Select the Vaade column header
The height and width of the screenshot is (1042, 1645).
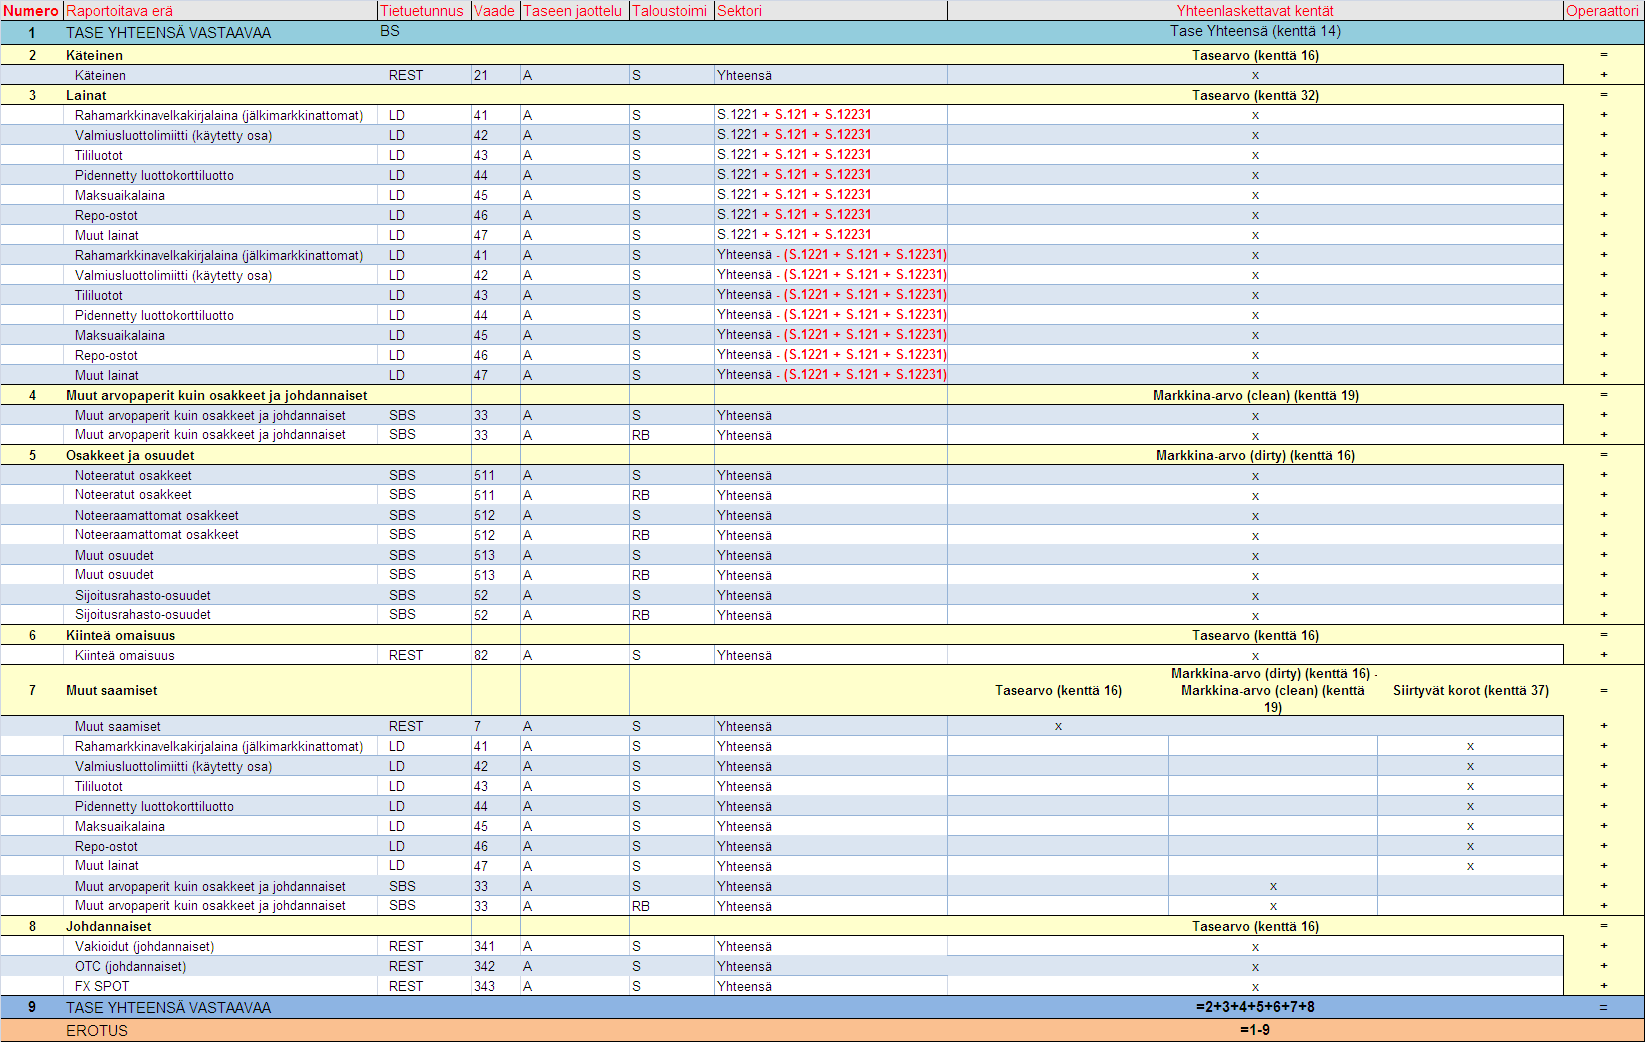495,10
